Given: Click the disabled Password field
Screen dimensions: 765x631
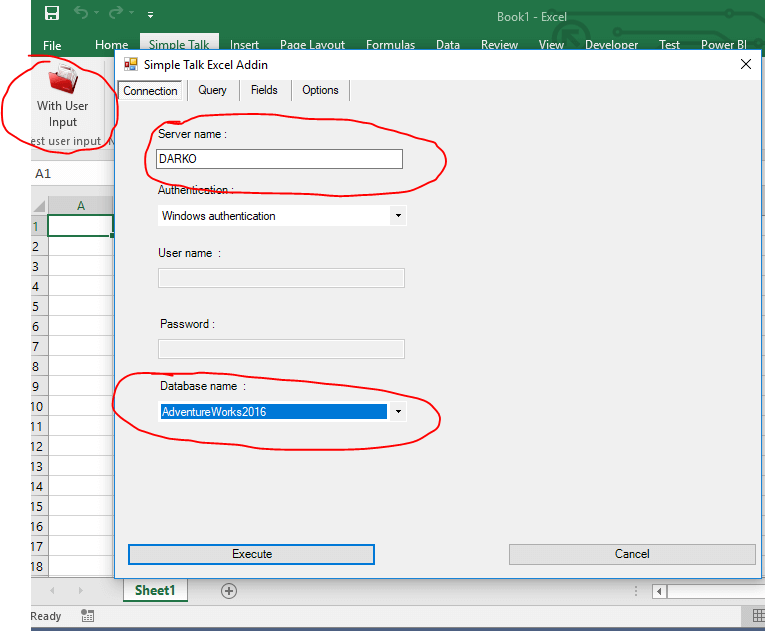Looking at the screenshot, I should 281,349.
